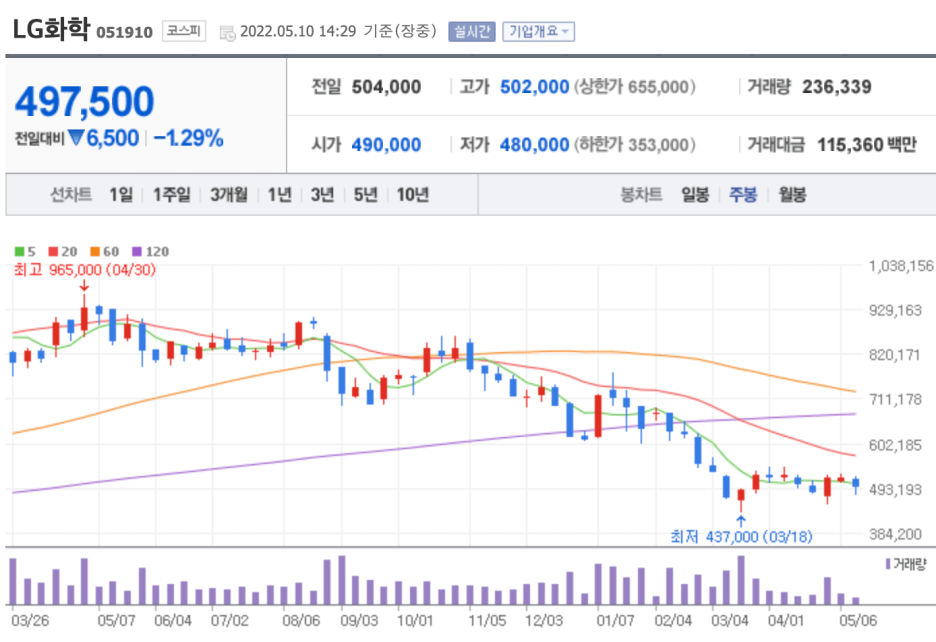Click the 저가 value 480,000
The width and height of the screenshot is (936, 642).
pos(534,145)
